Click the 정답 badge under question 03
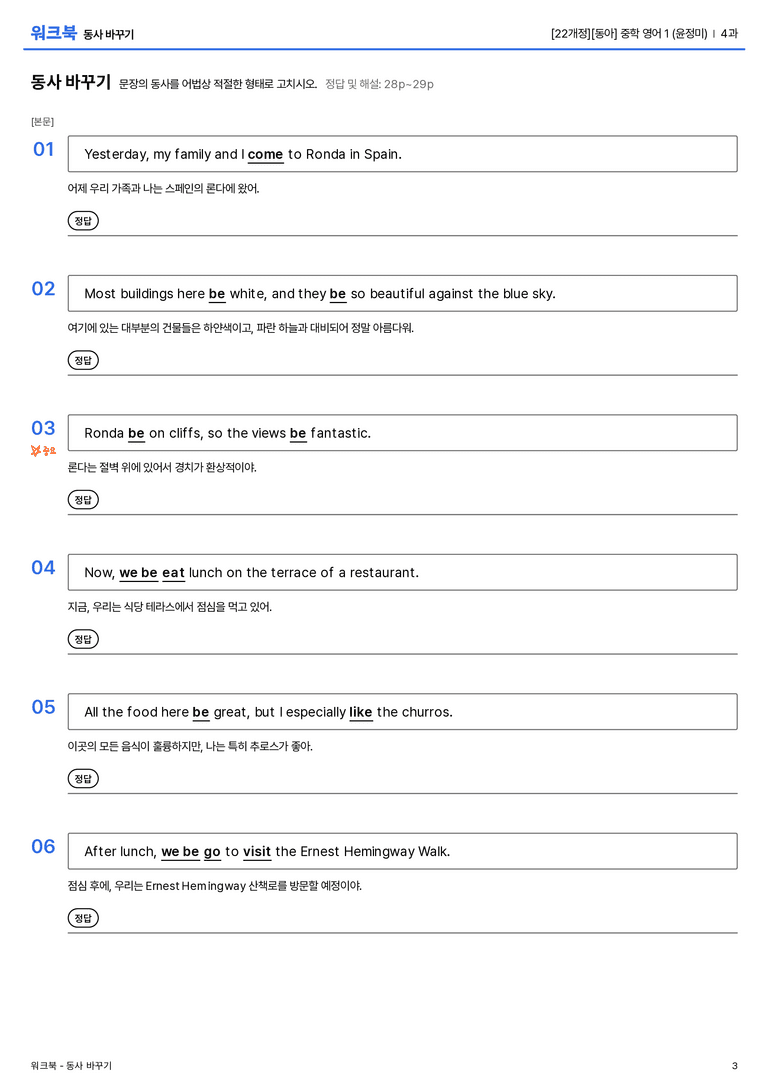 point(83,499)
